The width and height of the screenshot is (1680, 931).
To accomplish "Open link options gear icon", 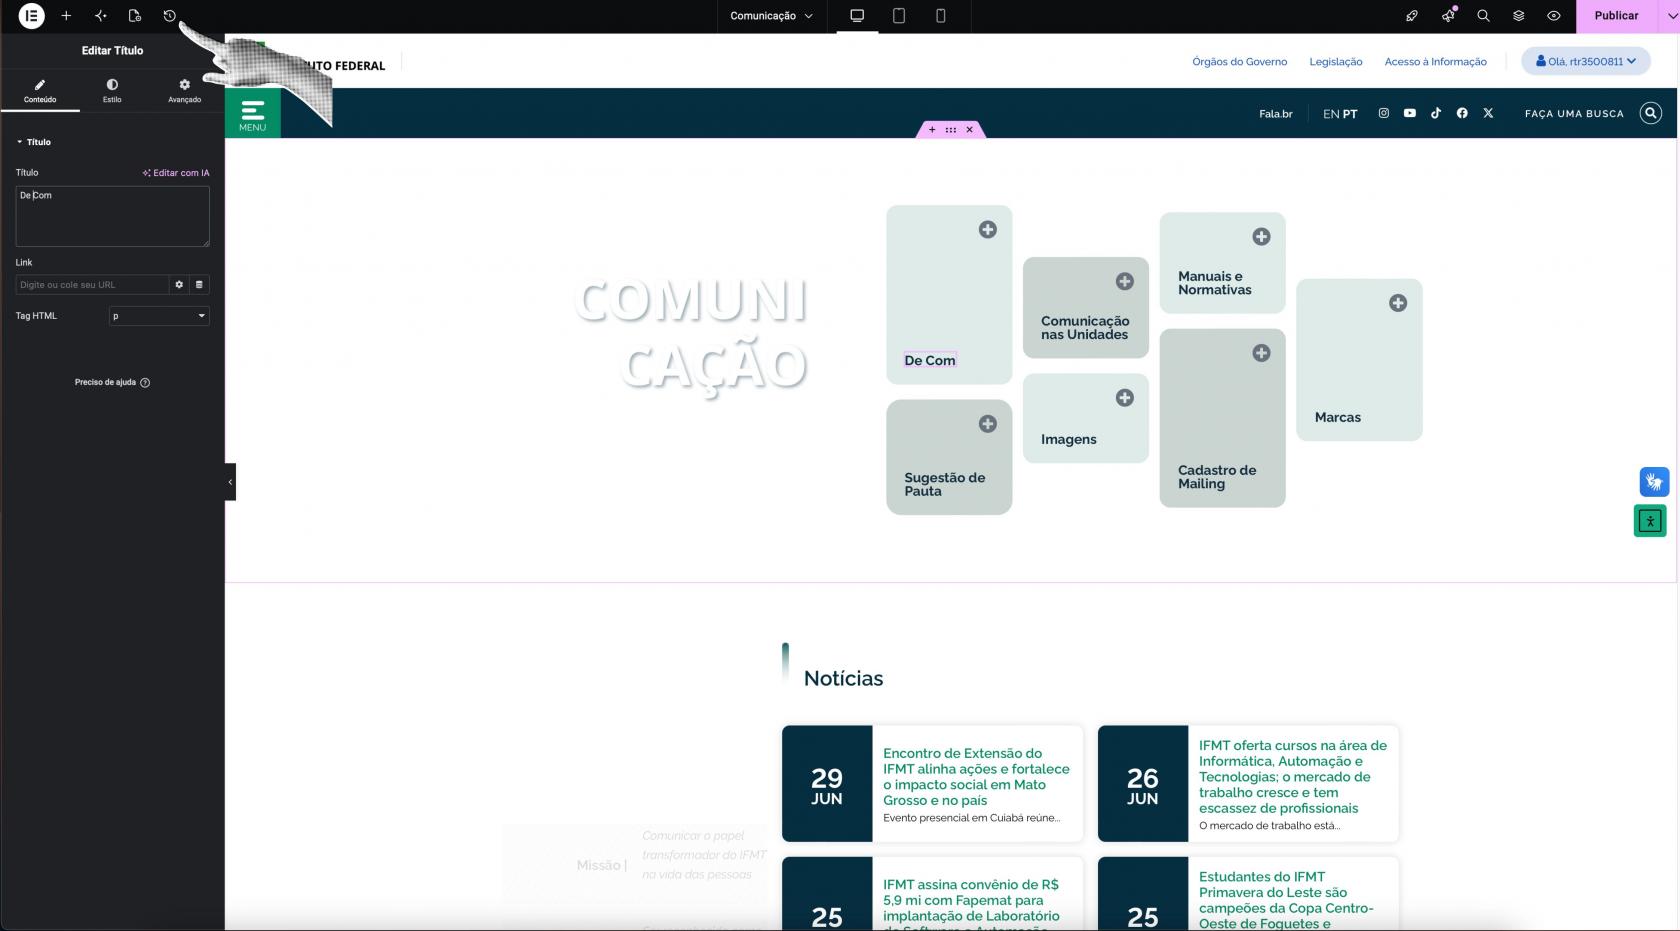I will [x=179, y=285].
